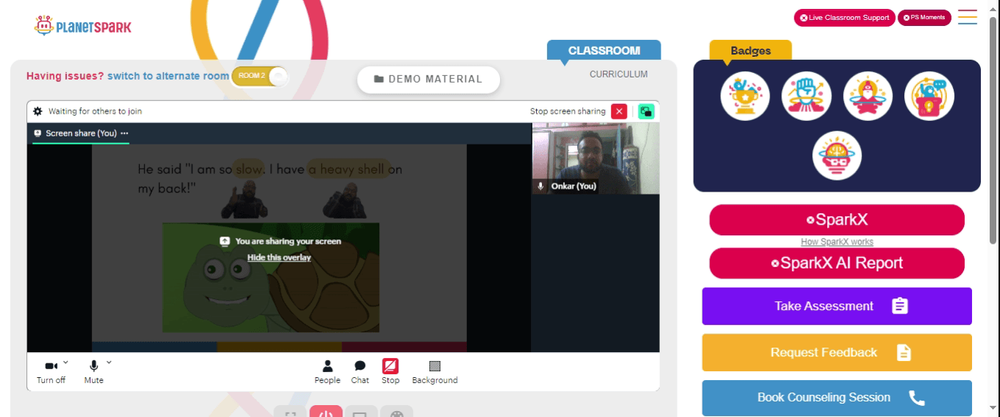Click the speech bubble podium badge

(x=929, y=96)
